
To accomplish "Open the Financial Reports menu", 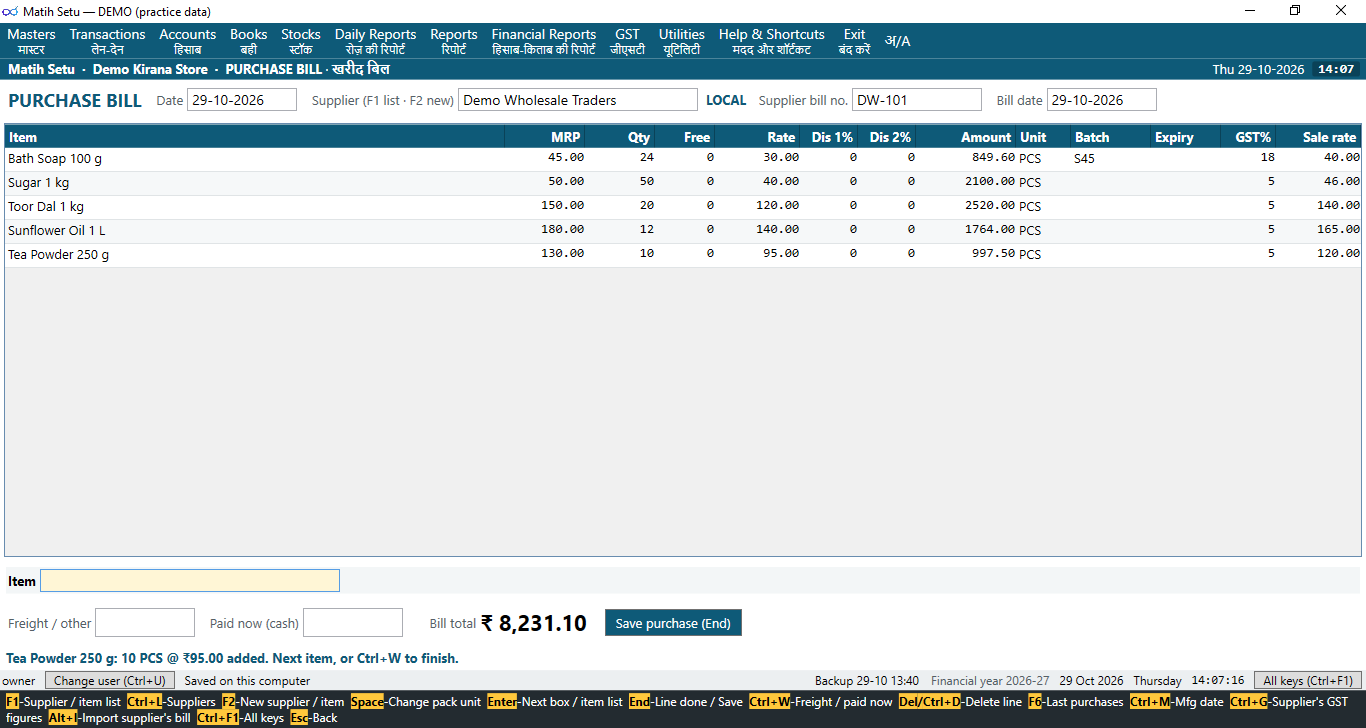I will (544, 41).
